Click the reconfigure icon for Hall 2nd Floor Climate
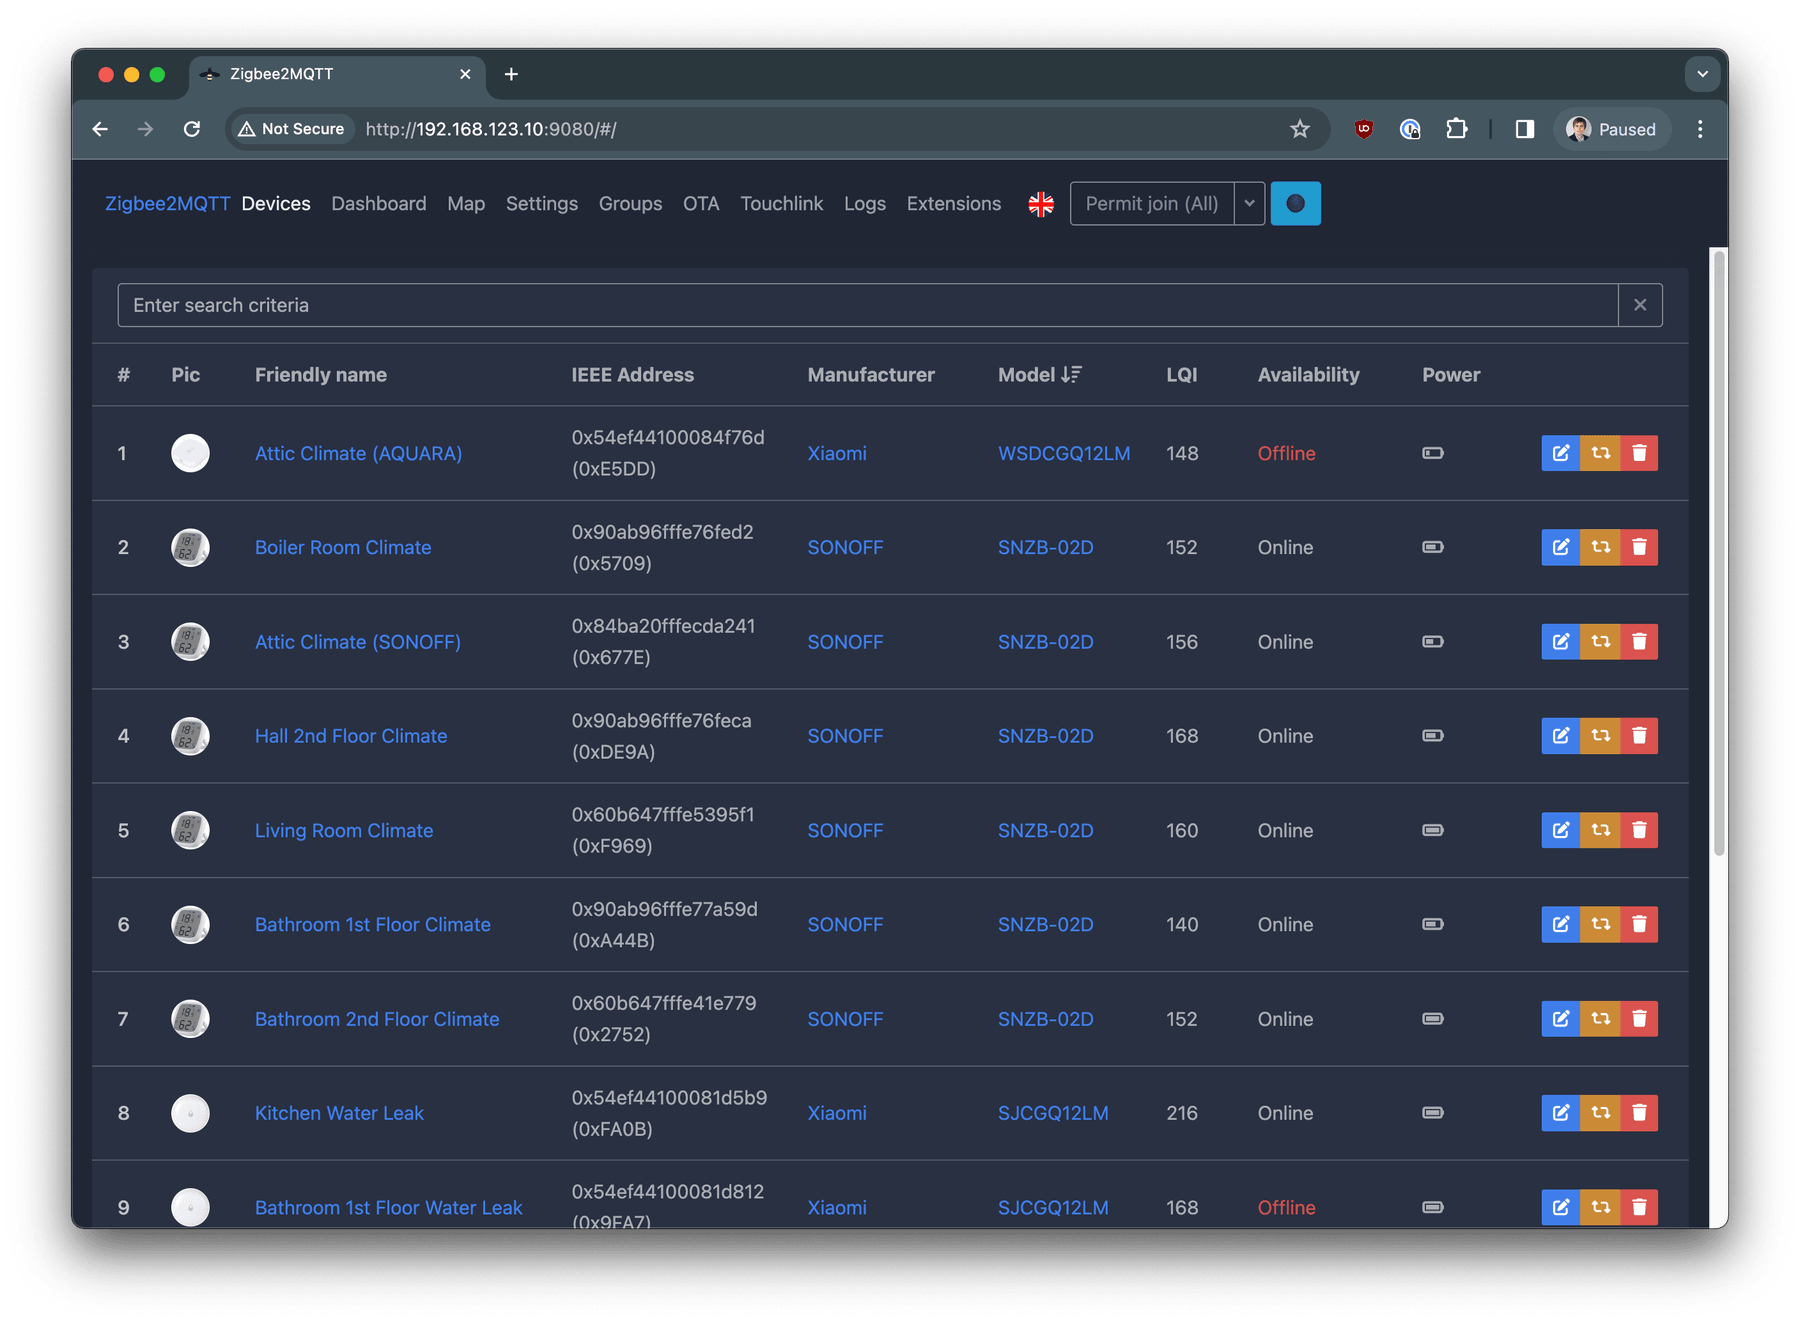The image size is (1800, 1323). 1599,735
